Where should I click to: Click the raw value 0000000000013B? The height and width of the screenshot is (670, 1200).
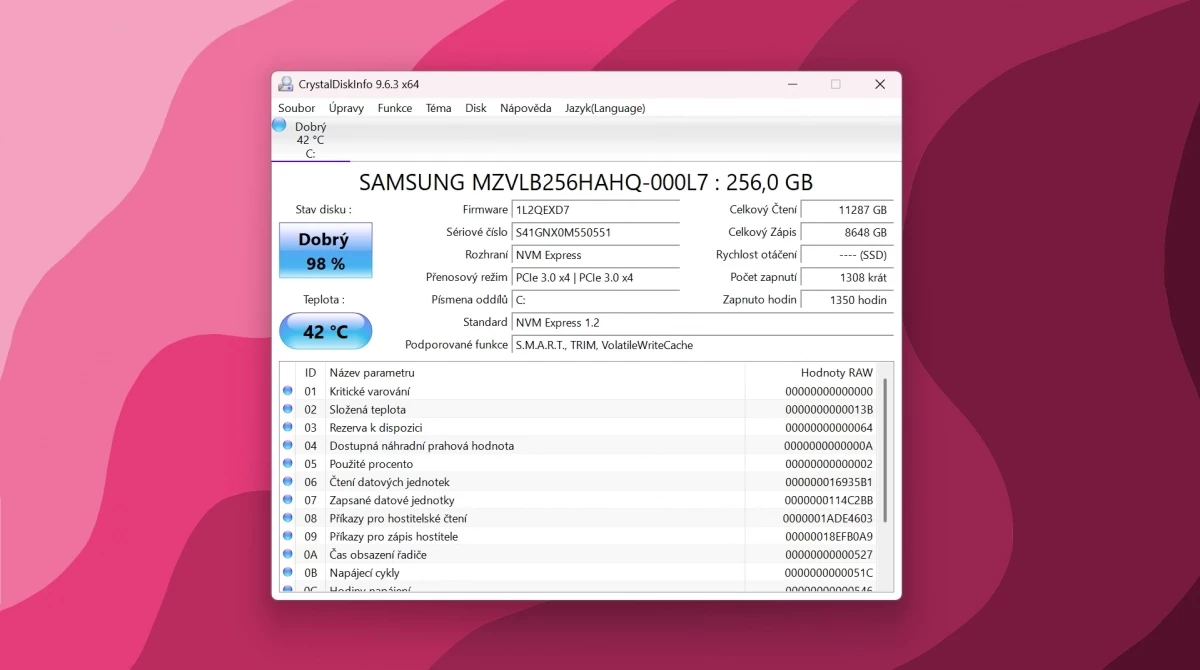[x=829, y=409]
